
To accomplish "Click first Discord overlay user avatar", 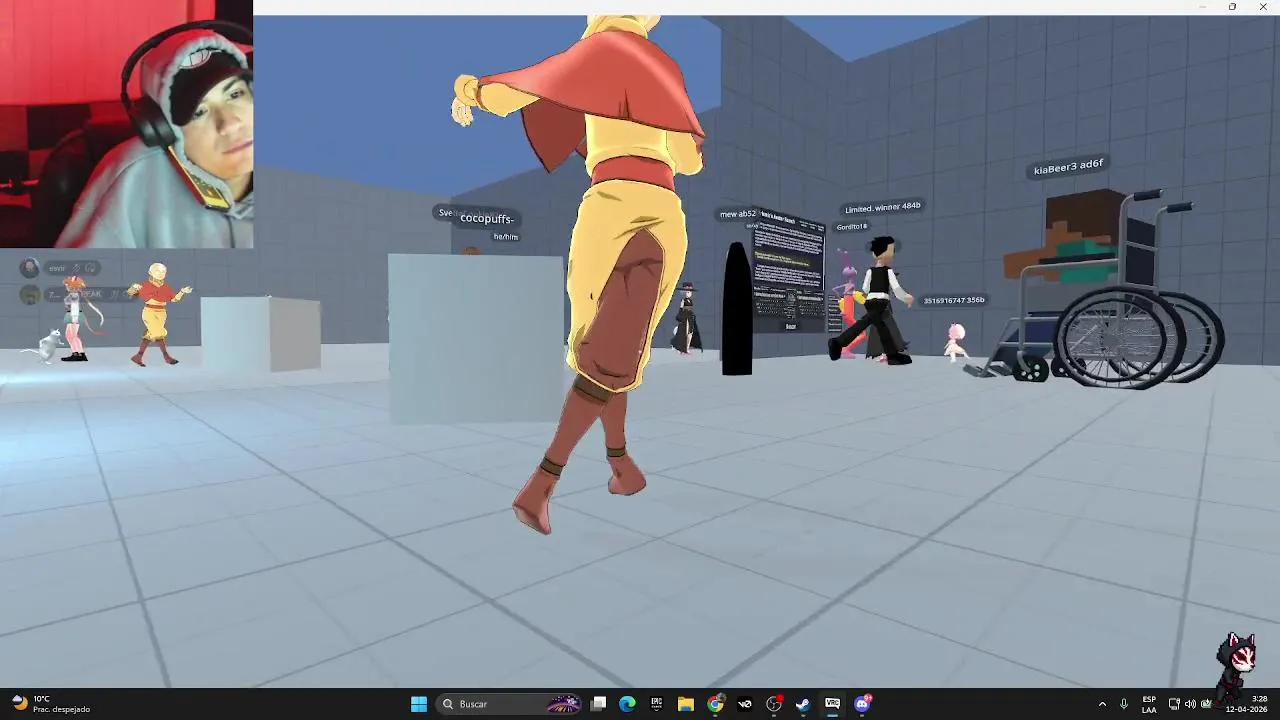I will [30, 267].
